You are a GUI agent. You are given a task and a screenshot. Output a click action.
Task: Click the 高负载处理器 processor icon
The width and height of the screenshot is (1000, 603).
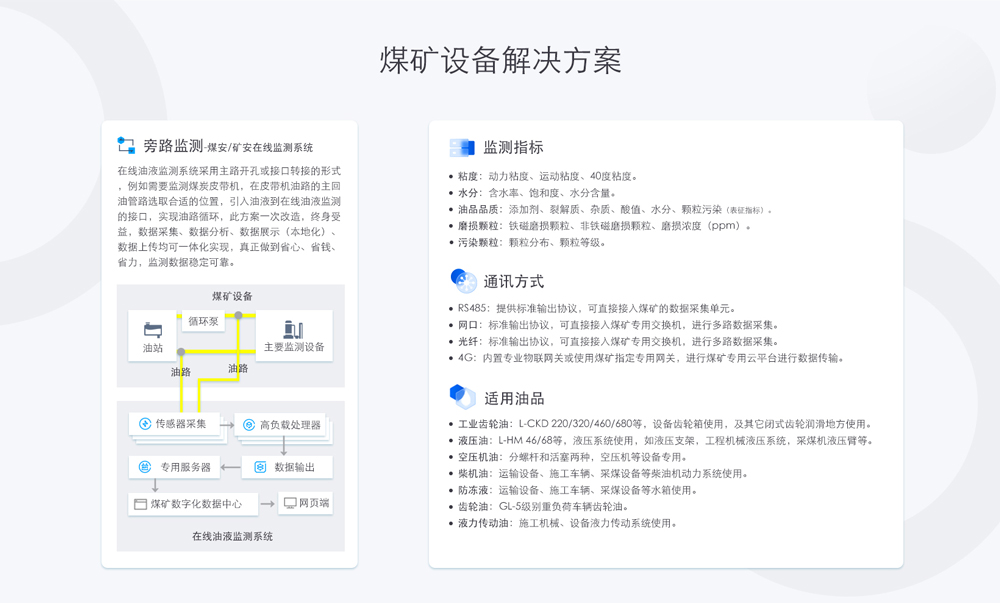248,425
